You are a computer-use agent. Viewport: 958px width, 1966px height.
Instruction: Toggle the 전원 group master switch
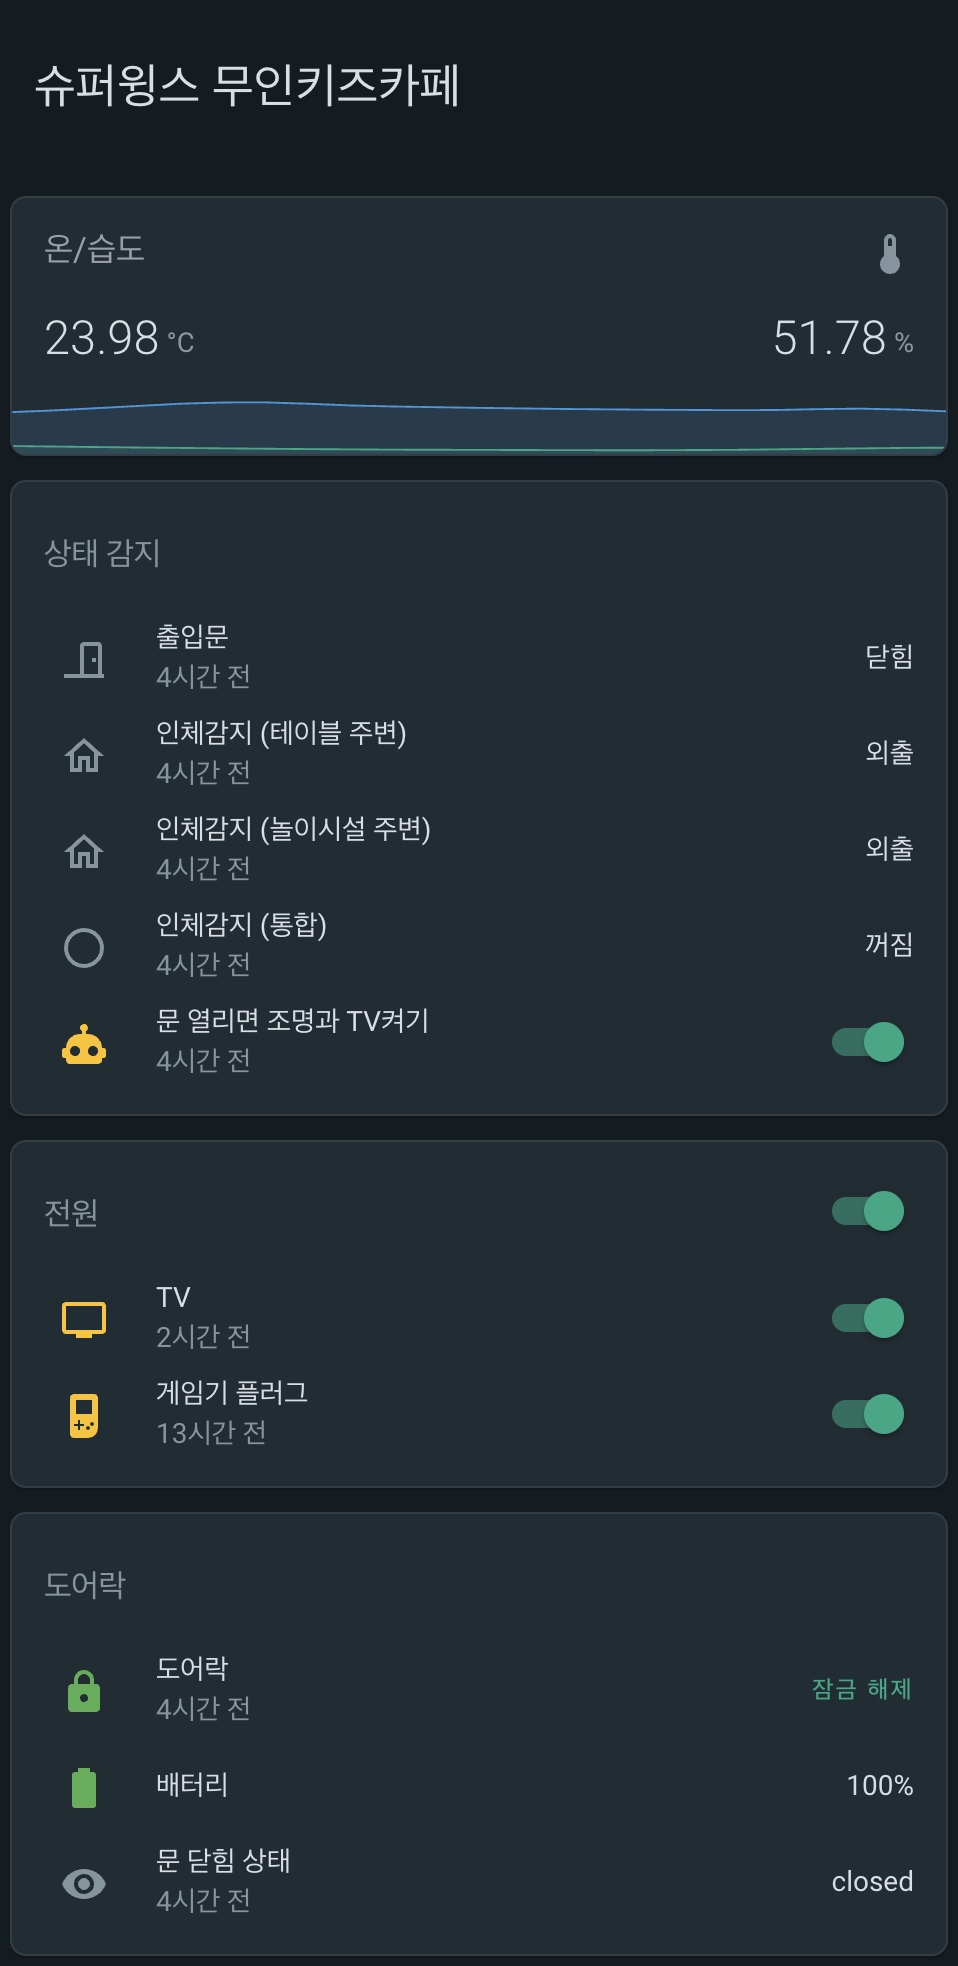(x=868, y=1211)
